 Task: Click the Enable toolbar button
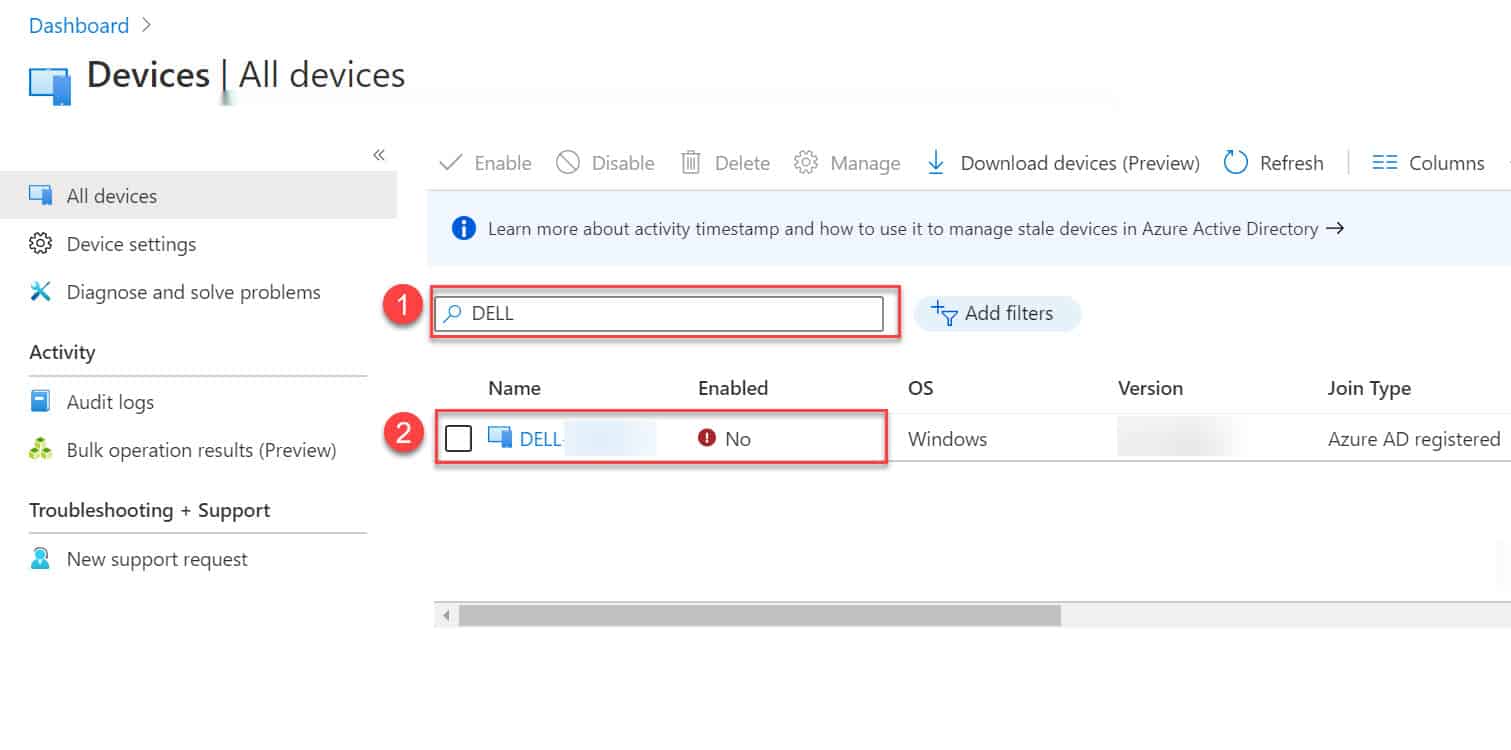pos(486,163)
